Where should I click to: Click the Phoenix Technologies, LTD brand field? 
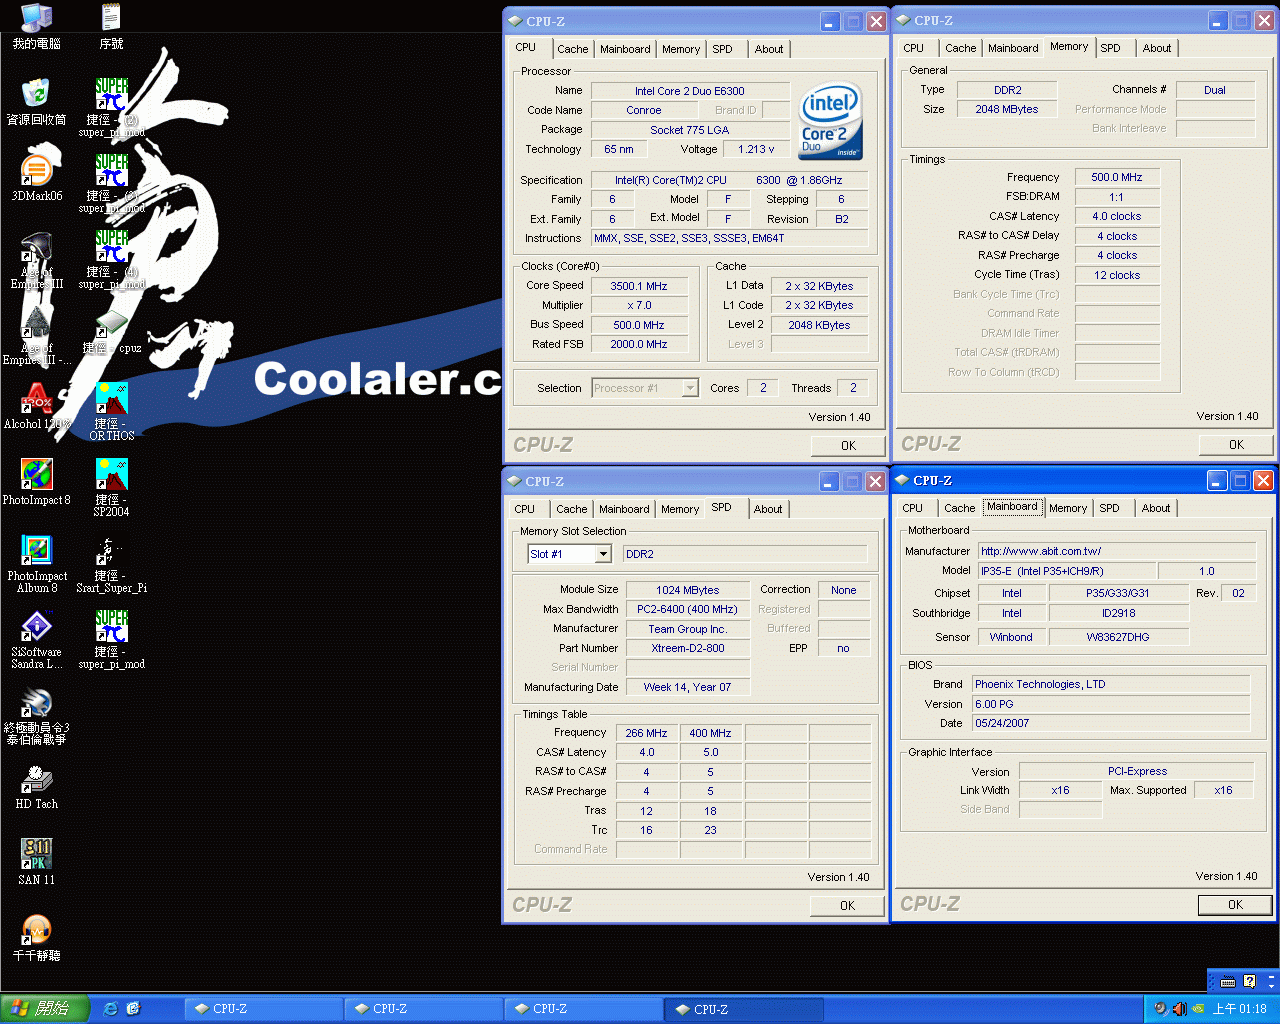pyautogui.click(x=1111, y=684)
